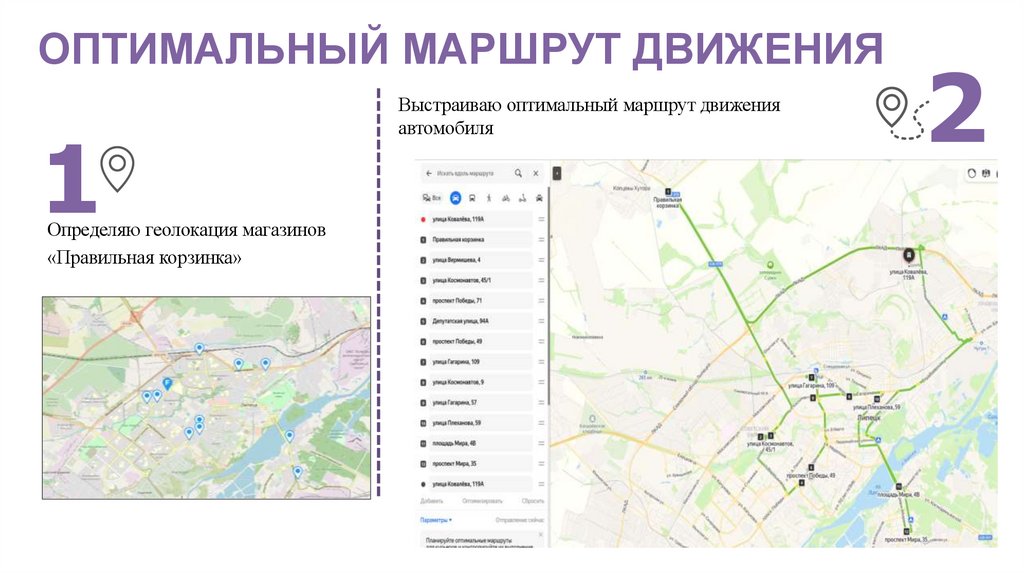
Task: Click the route panel vertical scrollbar
Action: tap(548, 297)
